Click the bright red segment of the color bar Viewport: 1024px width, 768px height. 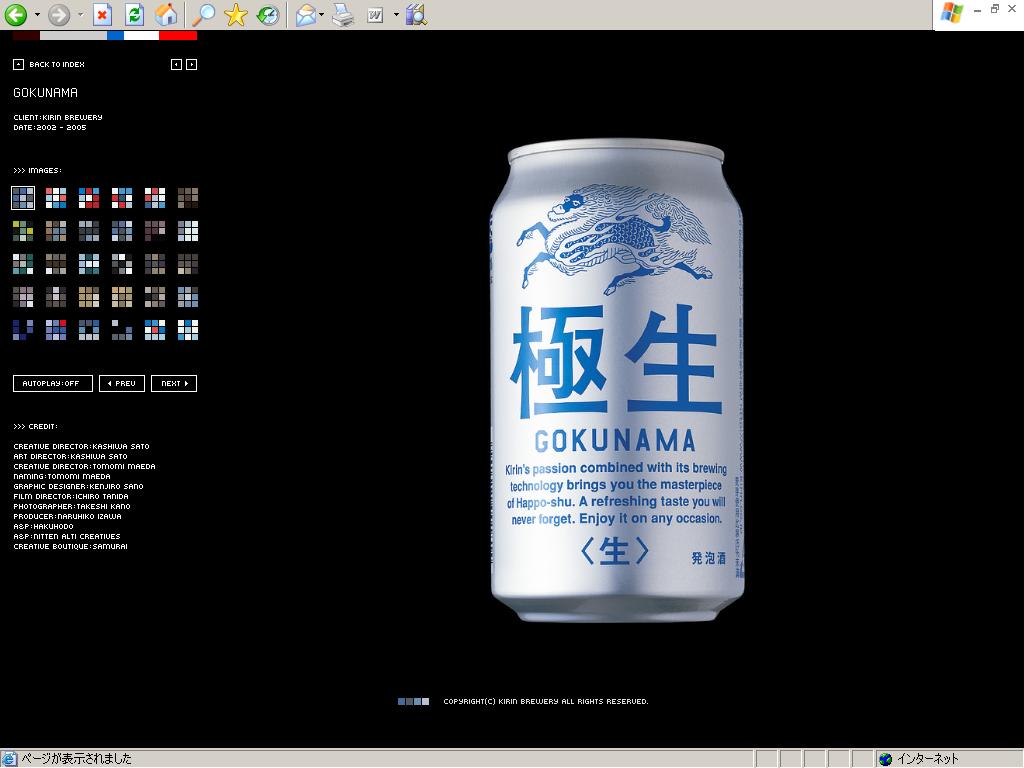point(178,35)
